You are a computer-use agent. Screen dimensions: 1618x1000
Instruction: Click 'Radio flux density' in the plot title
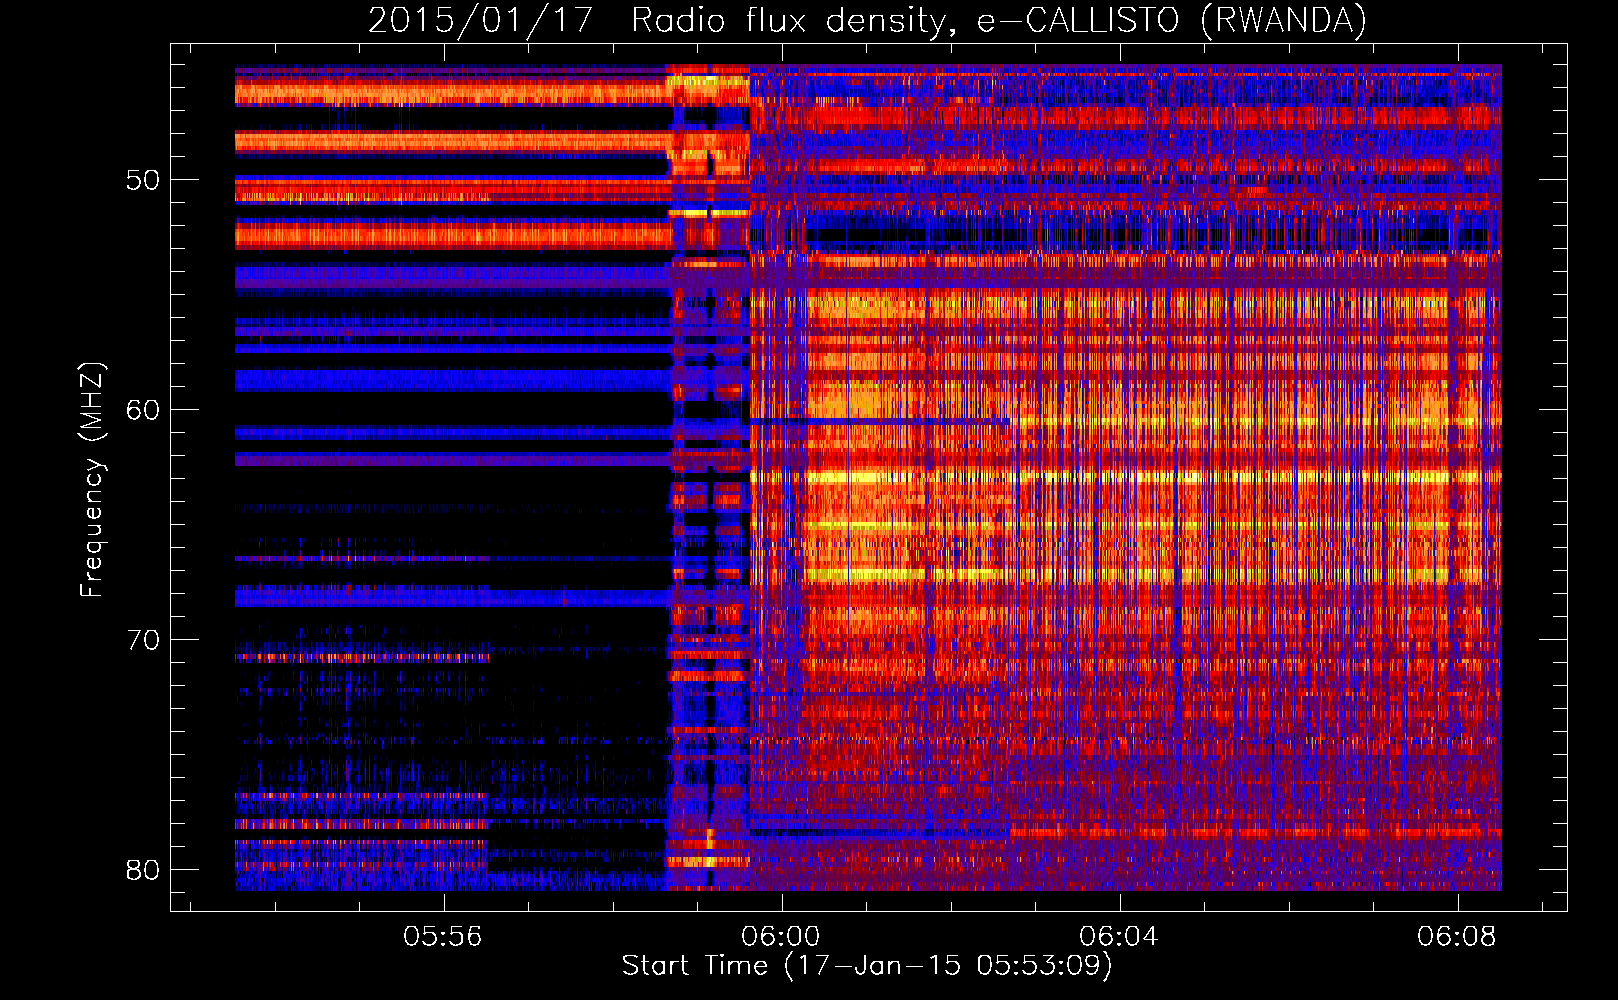point(789,20)
